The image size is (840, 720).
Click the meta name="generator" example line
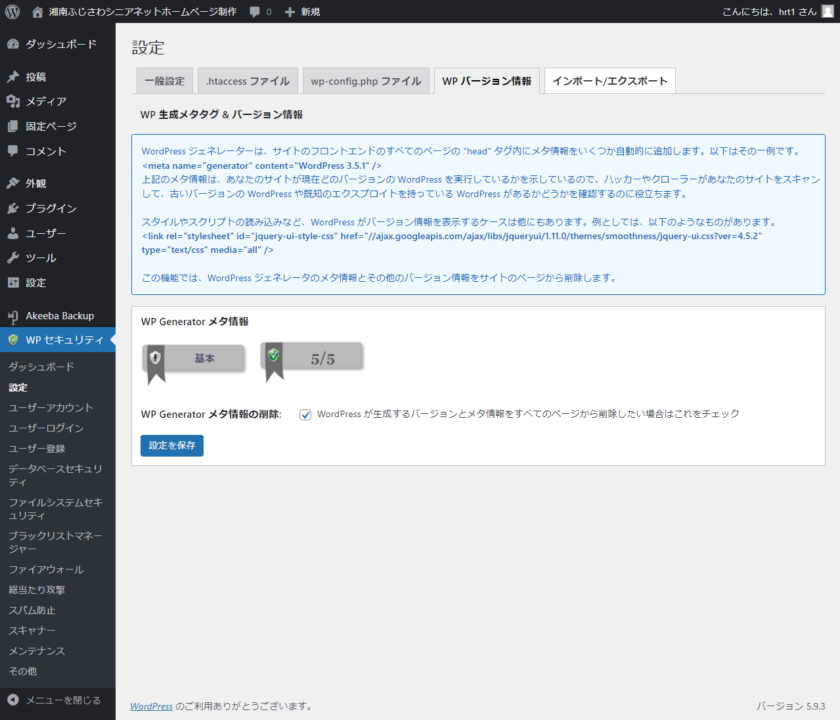[x=261, y=166]
